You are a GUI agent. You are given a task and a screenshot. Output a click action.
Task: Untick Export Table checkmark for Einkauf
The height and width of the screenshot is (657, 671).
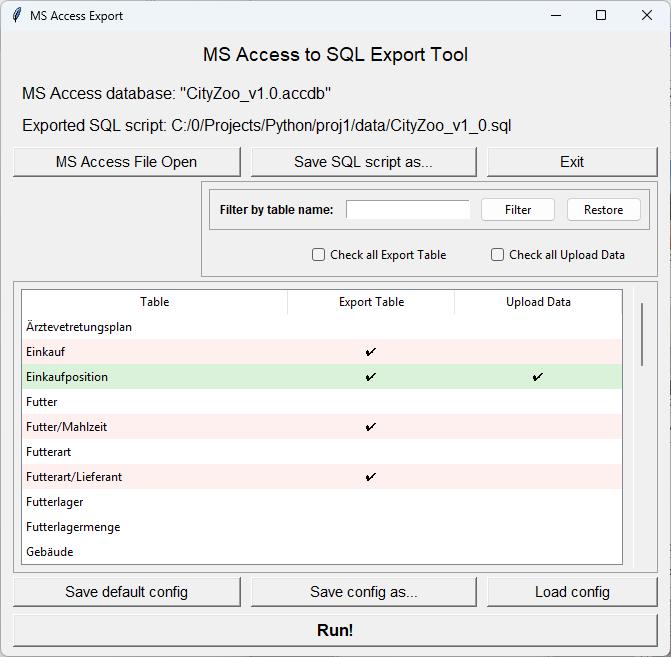(x=371, y=352)
